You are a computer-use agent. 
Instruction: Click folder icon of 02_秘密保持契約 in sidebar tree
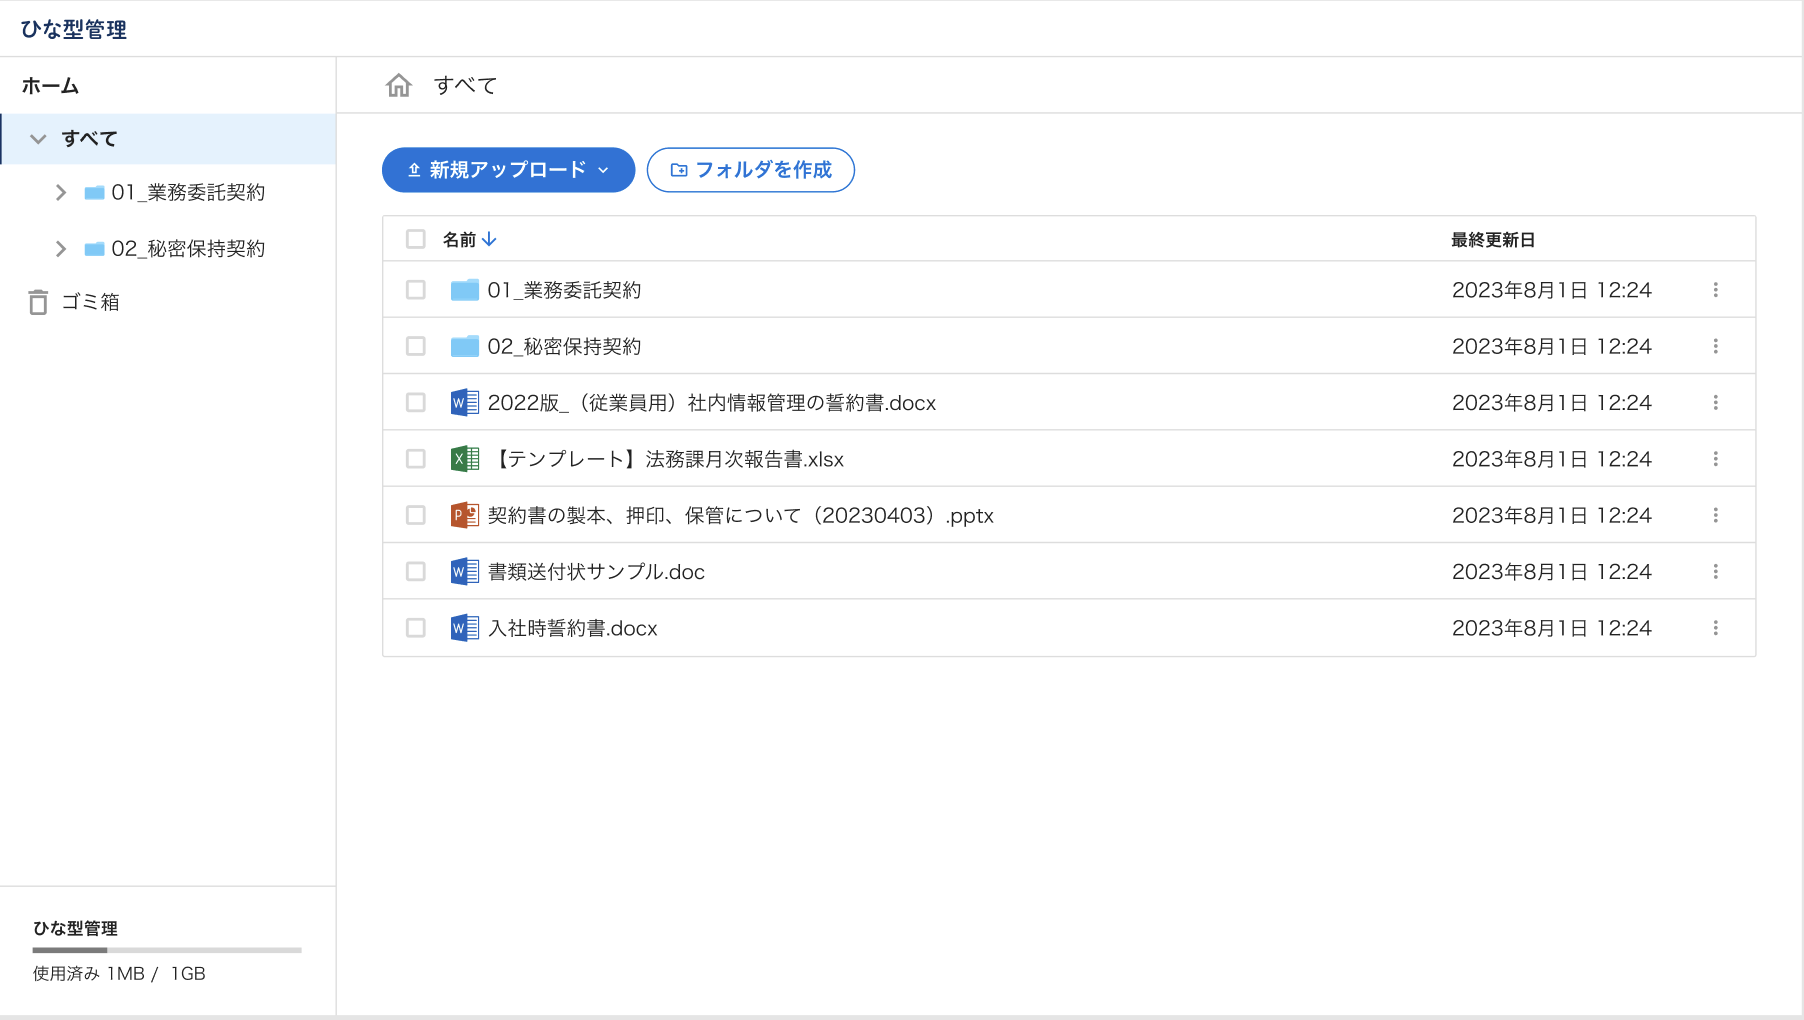point(95,249)
